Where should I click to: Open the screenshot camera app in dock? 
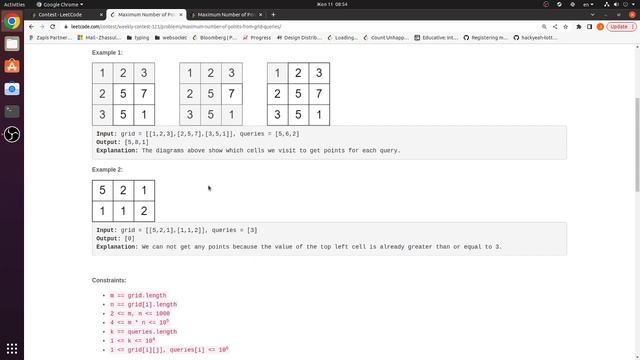coord(12,89)
